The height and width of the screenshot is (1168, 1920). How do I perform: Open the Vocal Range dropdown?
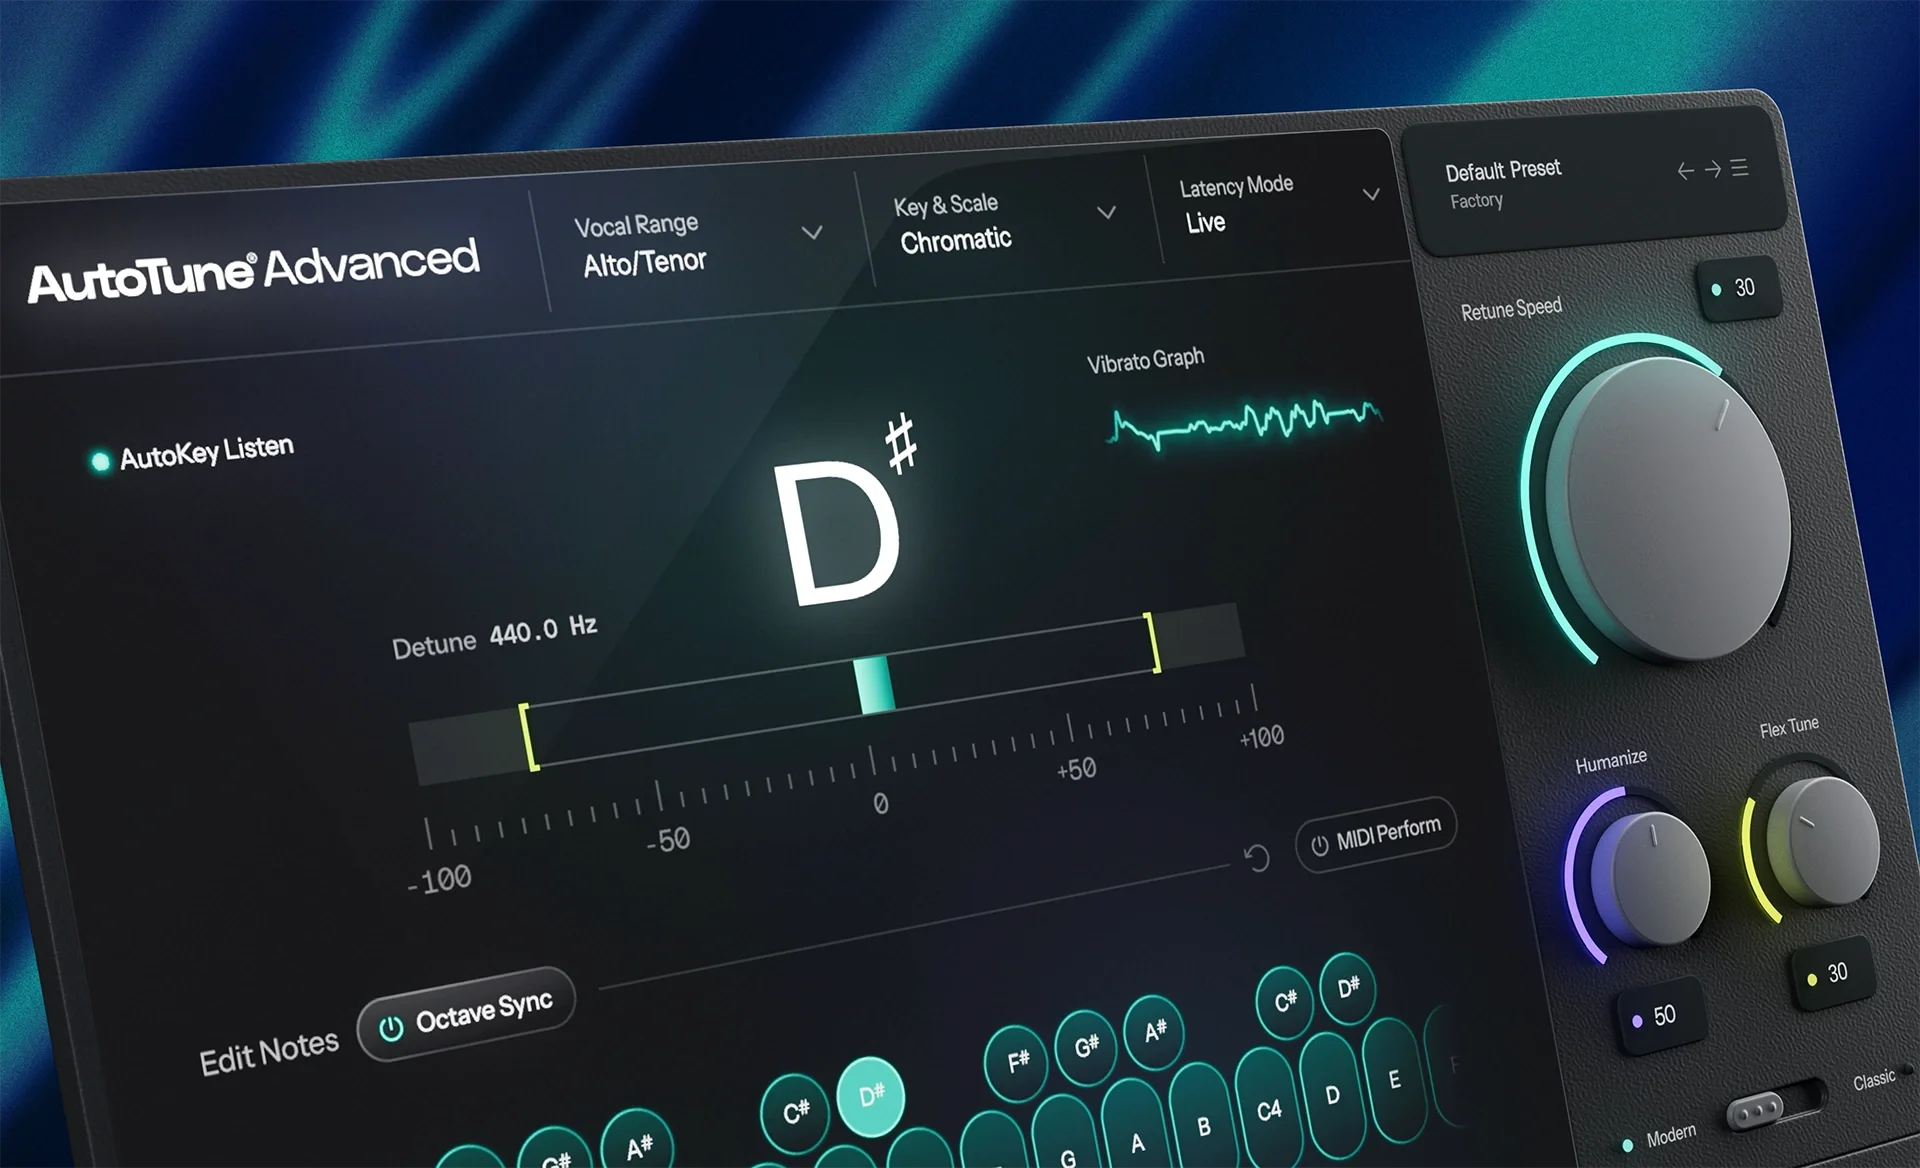coord(699,245)
